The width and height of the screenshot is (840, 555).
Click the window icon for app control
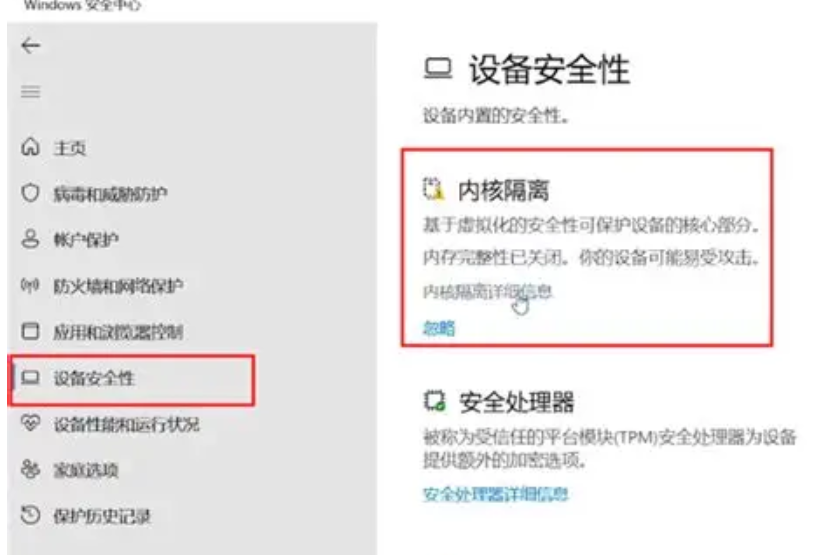(x=31, y=331)
